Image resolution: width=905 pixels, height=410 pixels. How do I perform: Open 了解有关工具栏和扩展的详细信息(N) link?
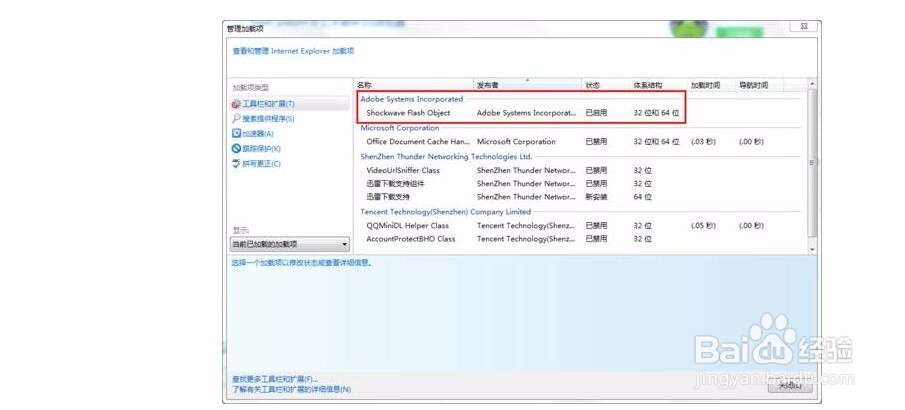click(x=291, y=390)
